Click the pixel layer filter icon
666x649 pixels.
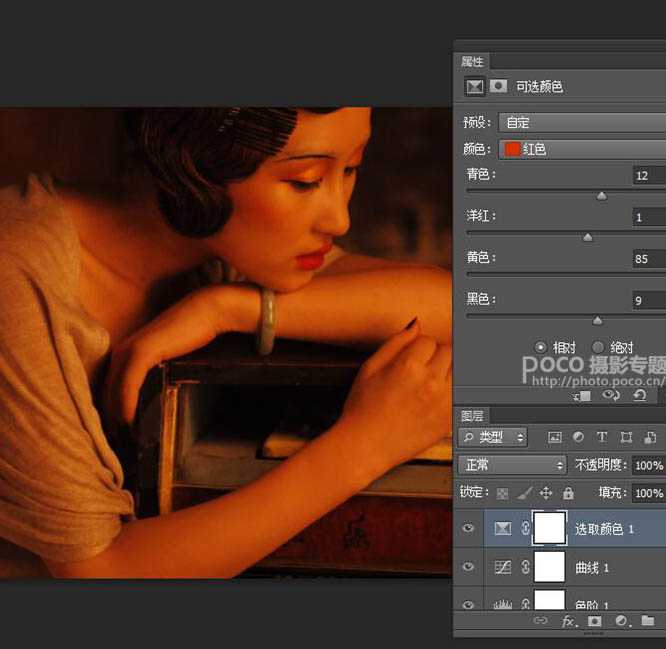coord(555,437)
